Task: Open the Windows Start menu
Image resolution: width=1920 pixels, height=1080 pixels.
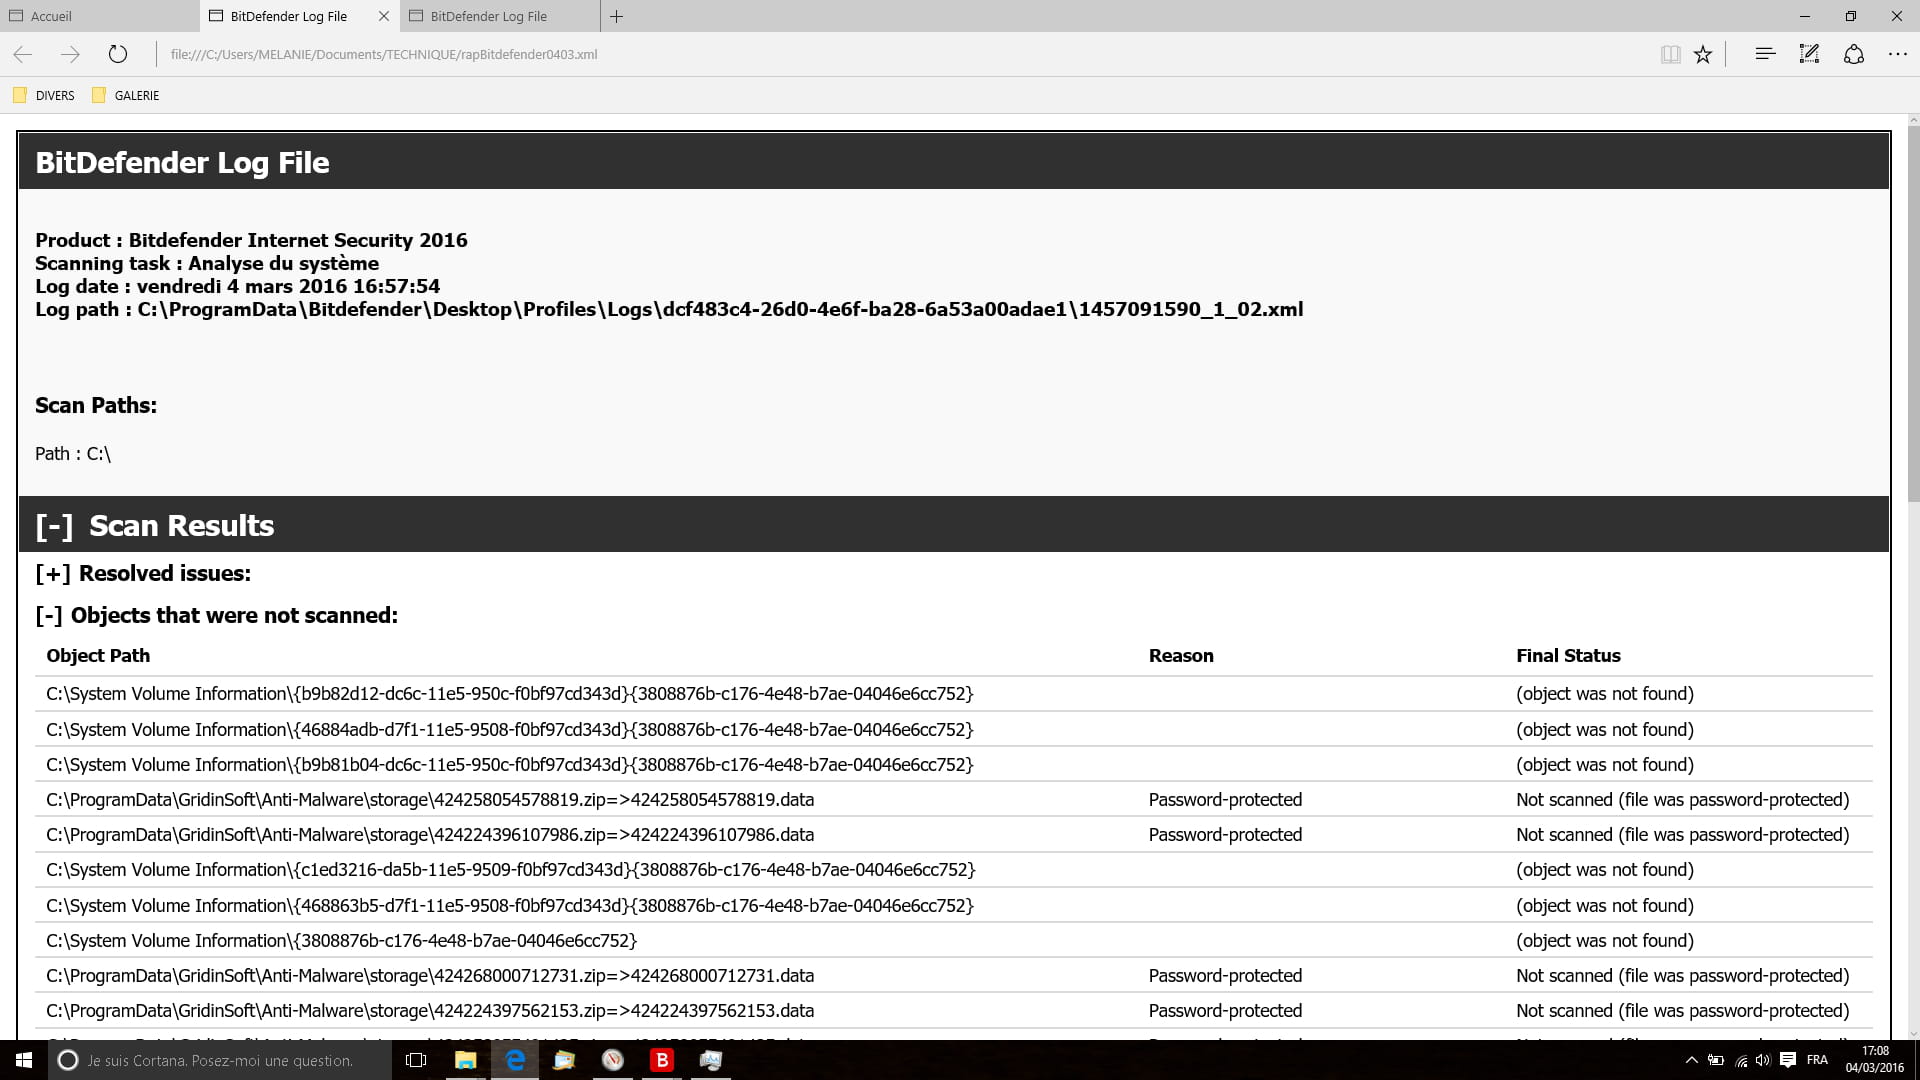Action: coord(24,1060)
